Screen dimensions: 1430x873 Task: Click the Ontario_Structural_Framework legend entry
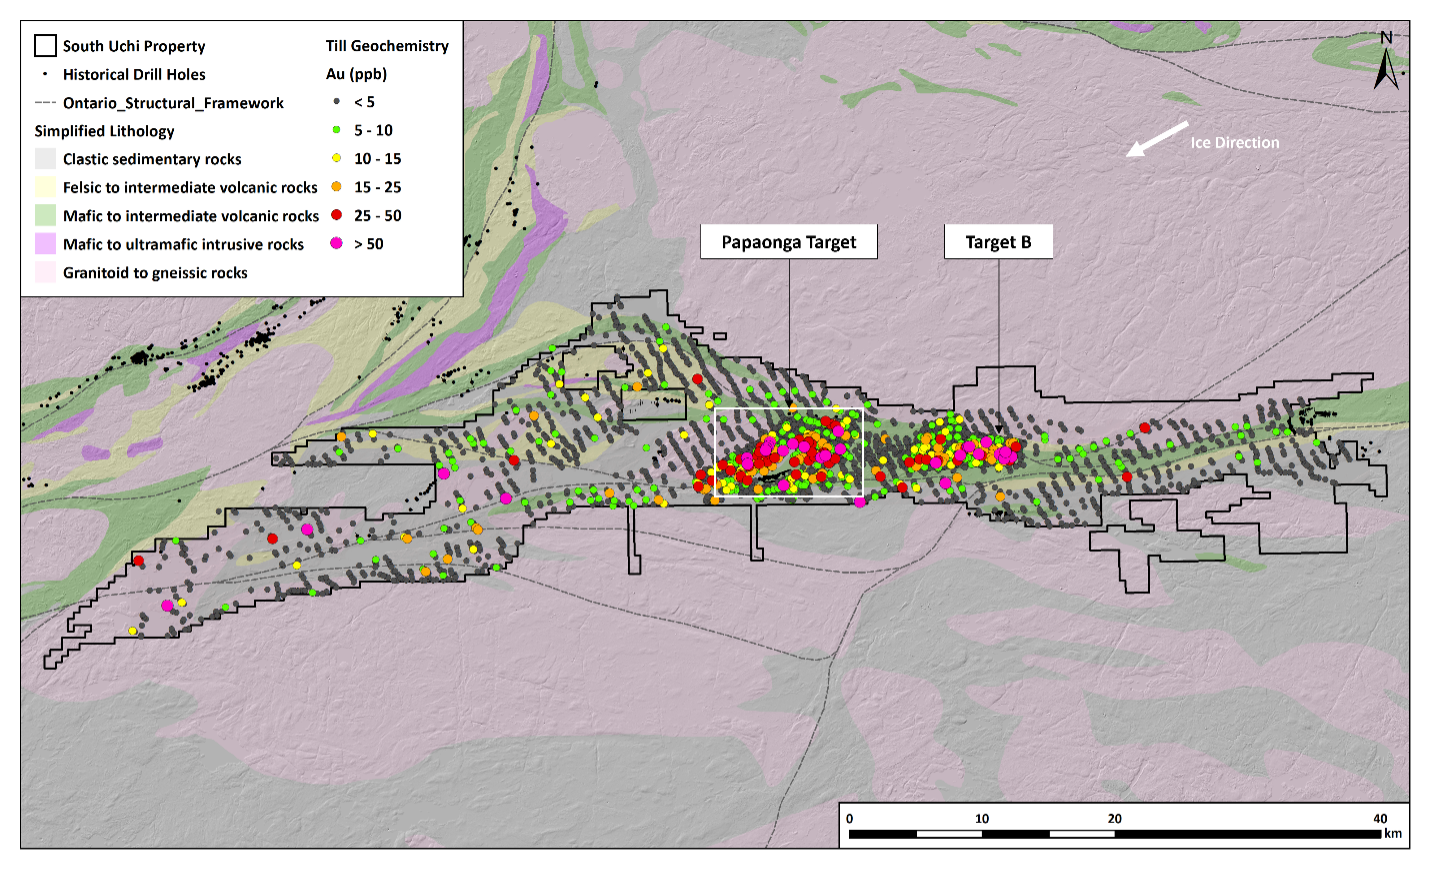pyautogui.click(x=173, y=103)
